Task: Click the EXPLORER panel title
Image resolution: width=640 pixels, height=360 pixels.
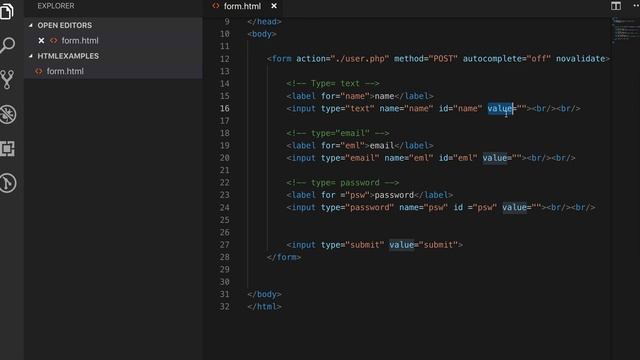Action: pos(56,6)
